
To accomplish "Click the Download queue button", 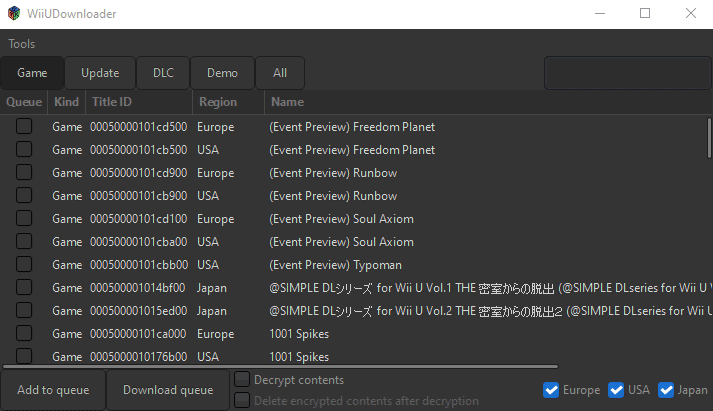I will click(x=168, y=390).
